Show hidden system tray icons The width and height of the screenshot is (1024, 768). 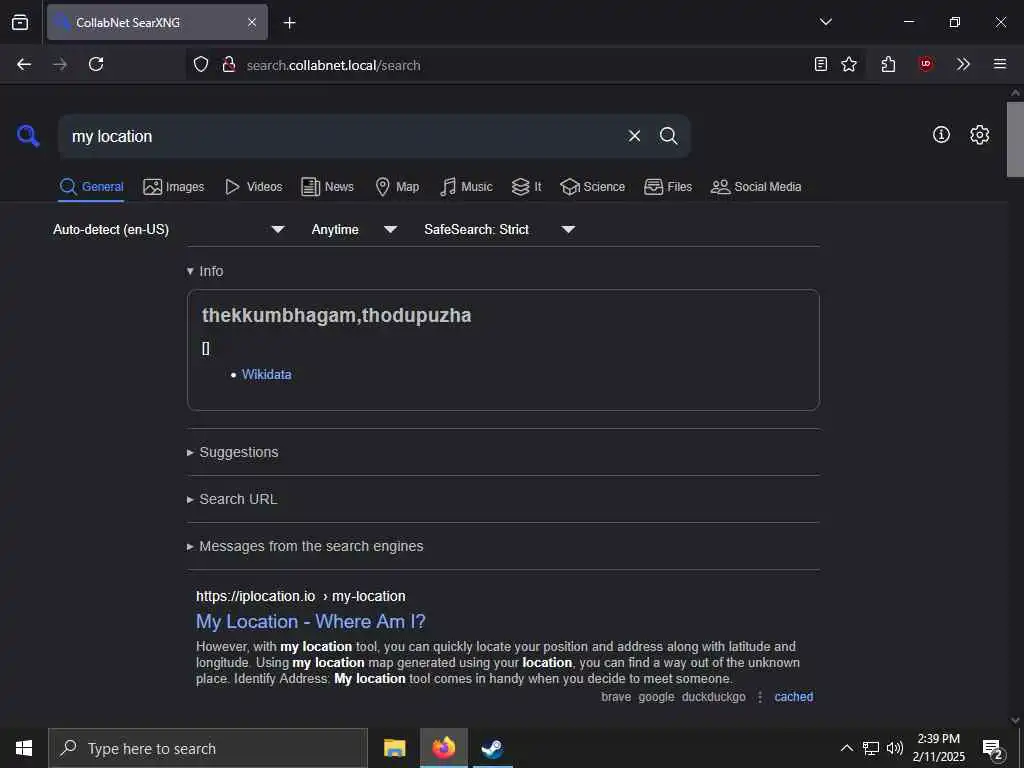coord(846,748)
